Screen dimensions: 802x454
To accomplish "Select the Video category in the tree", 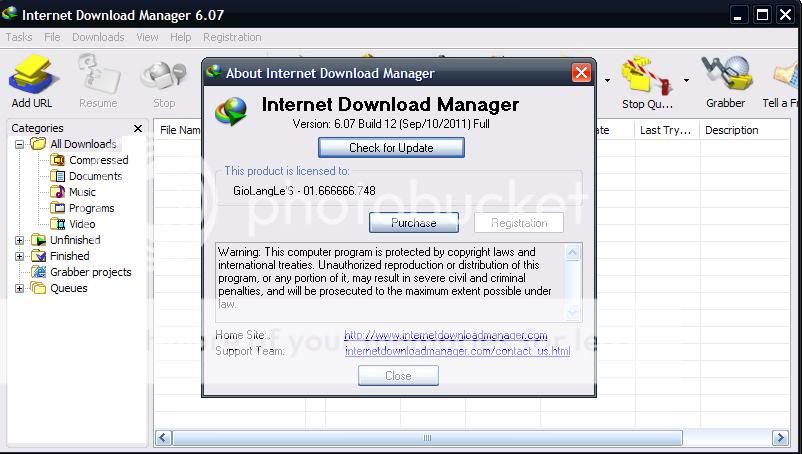I will (x=82, y=224).
